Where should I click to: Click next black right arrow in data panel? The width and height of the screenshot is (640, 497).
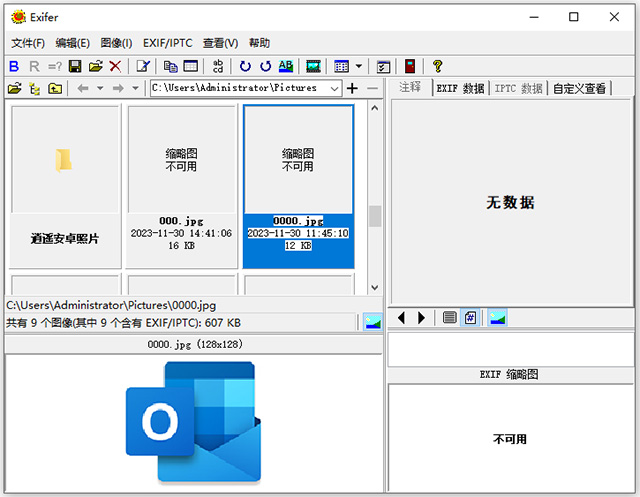pyautogui.click(x=421, y=317)
